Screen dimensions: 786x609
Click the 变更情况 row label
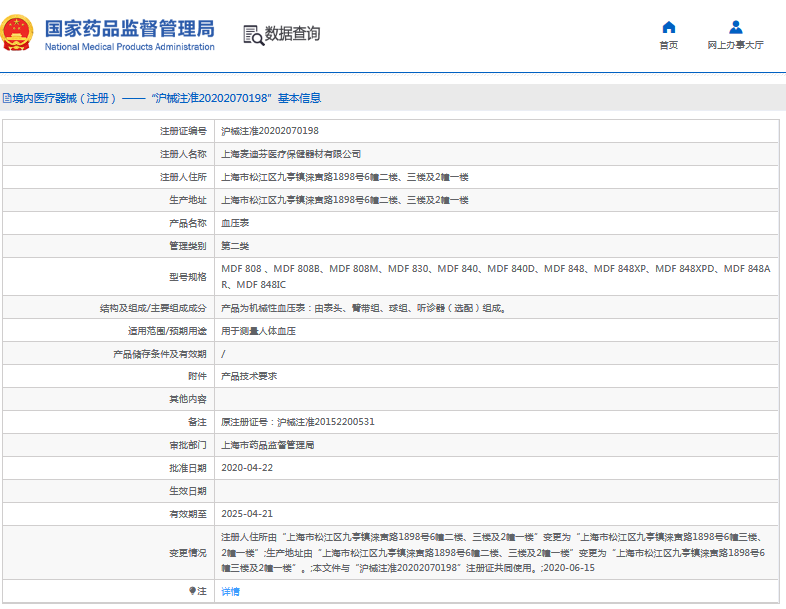187,553
